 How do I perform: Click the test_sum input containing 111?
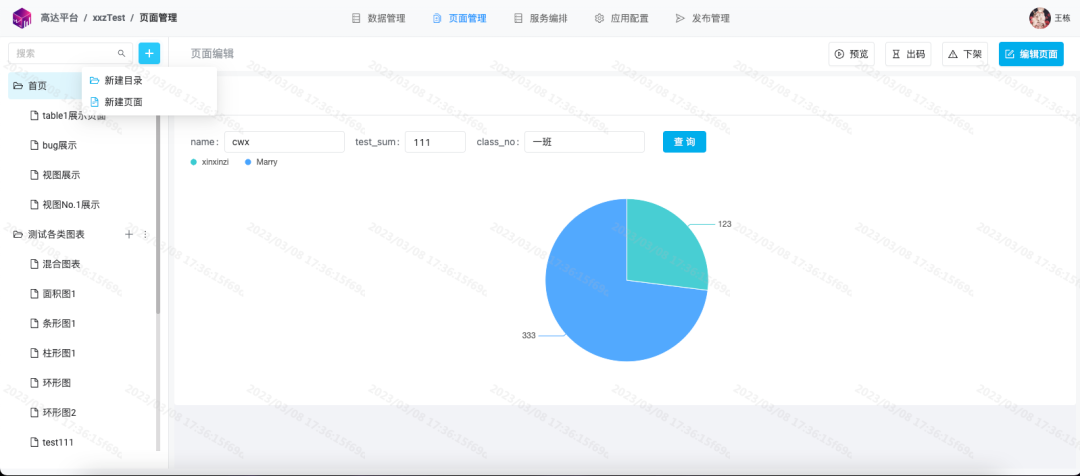[x=435, y=142]
